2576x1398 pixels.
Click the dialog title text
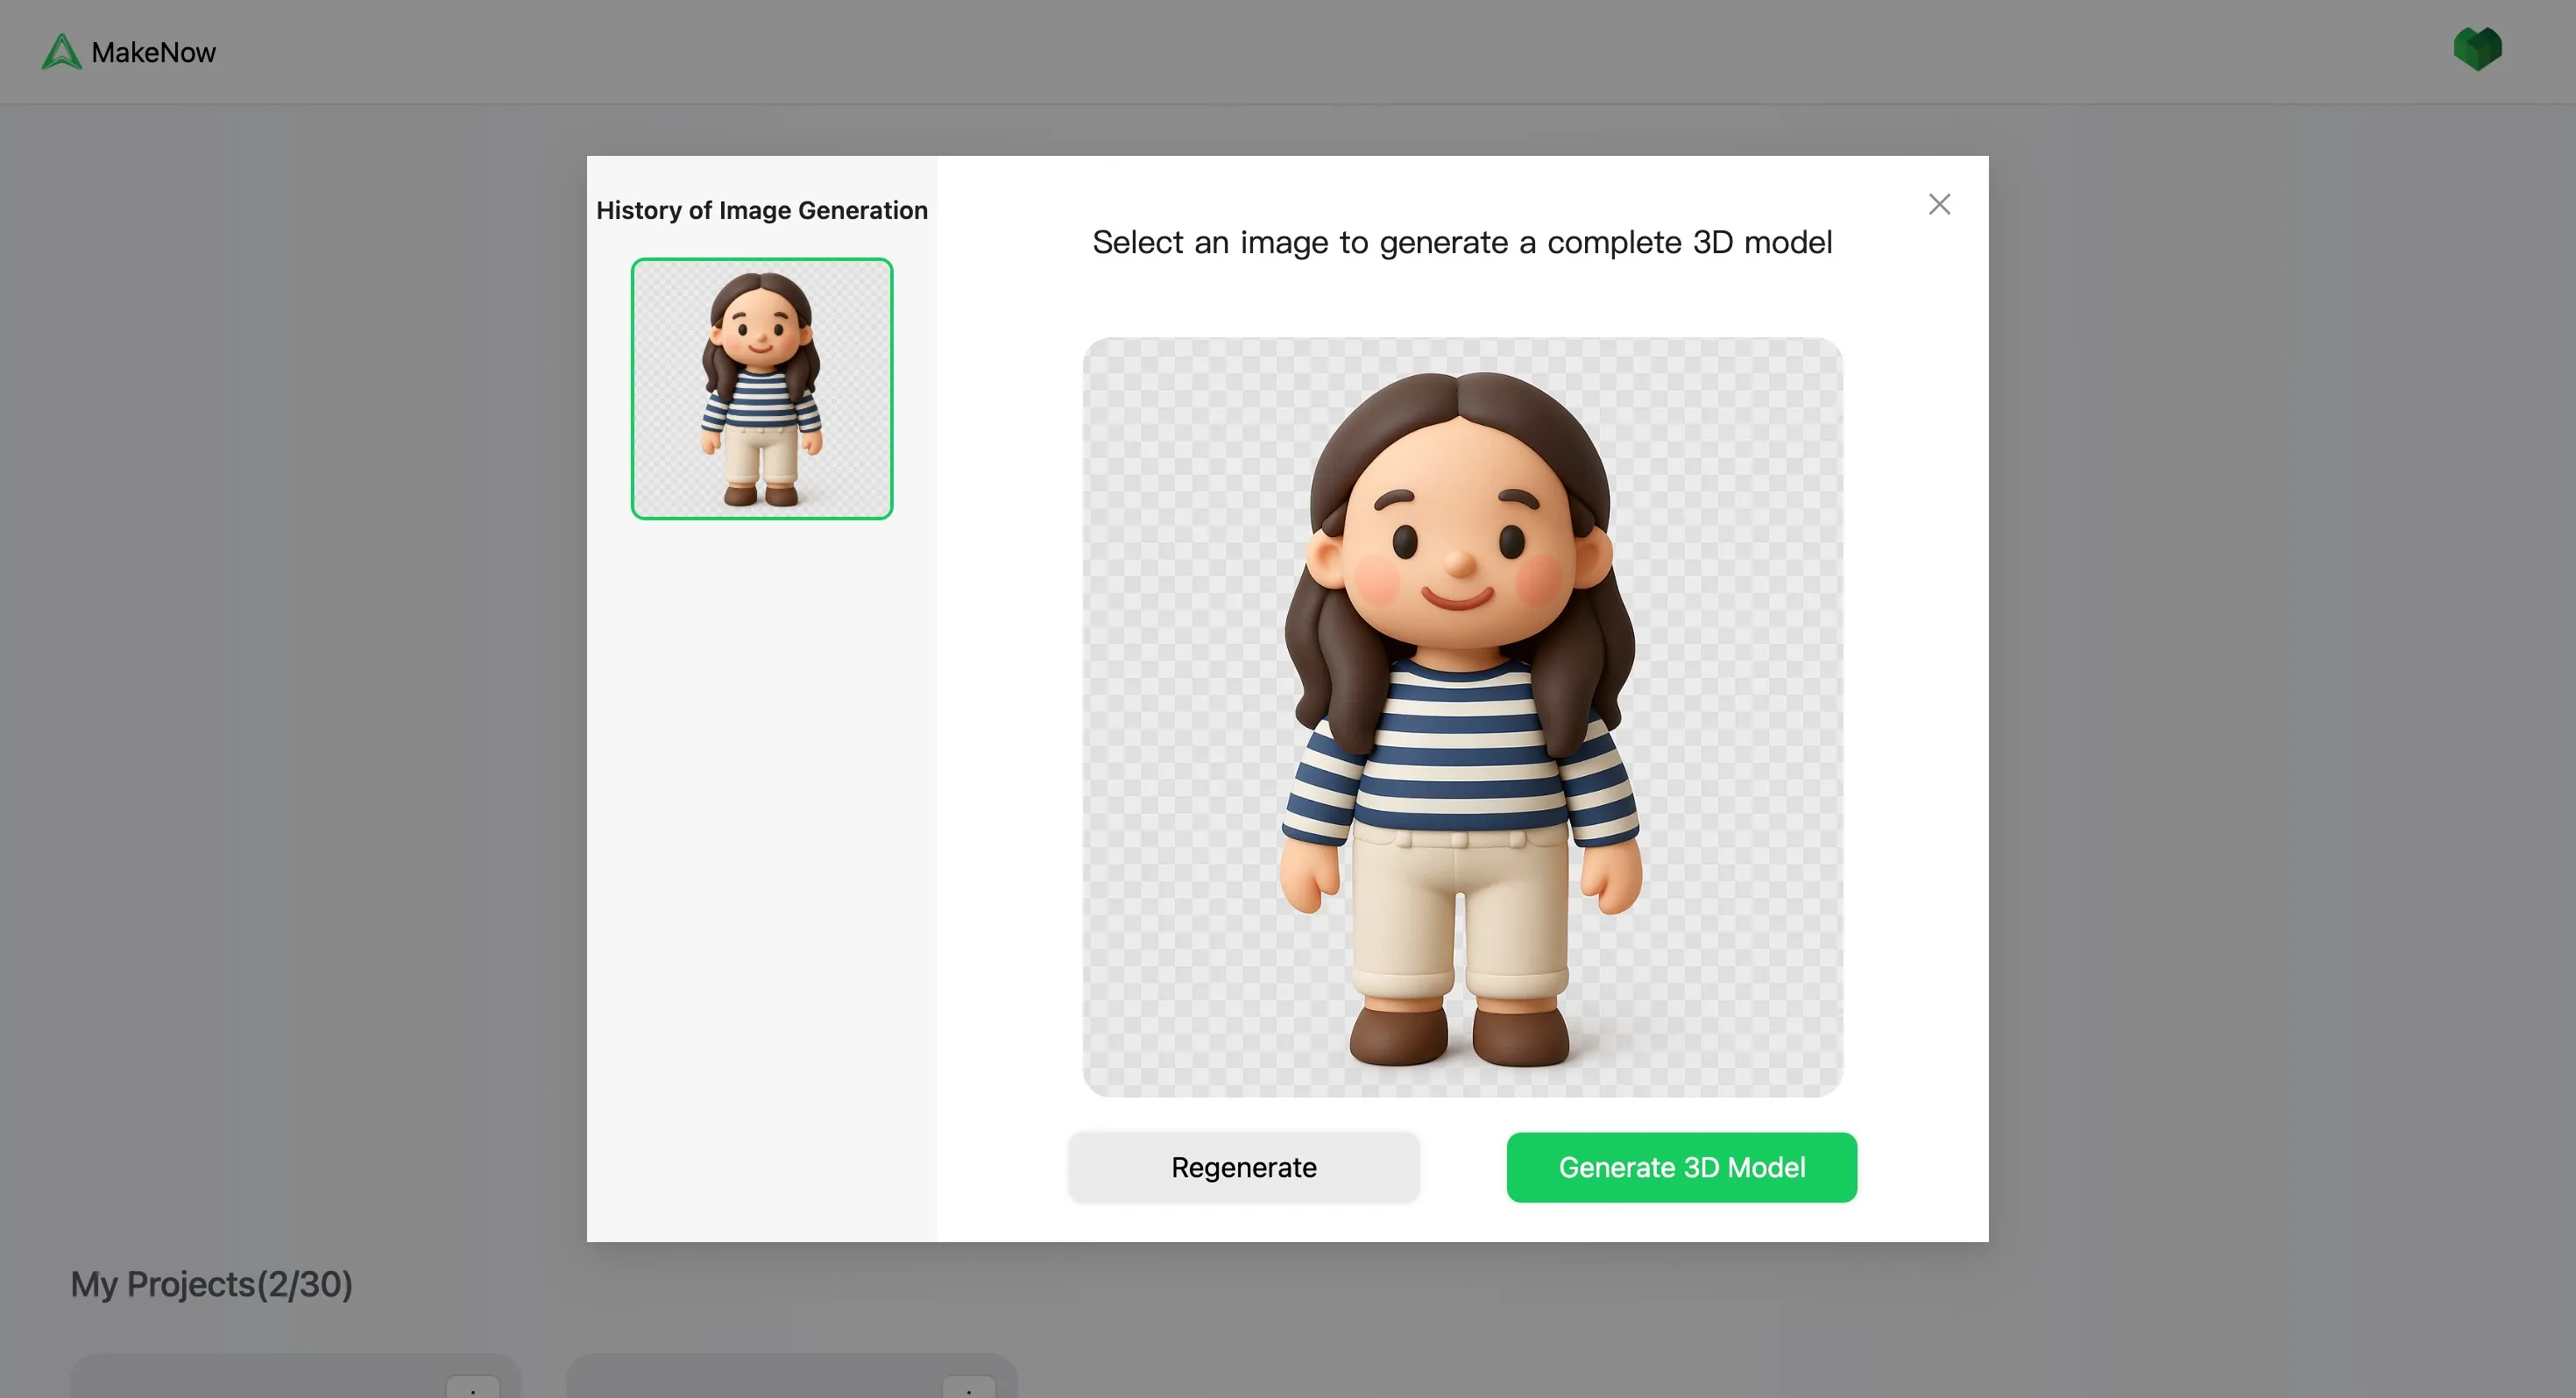1462,242
